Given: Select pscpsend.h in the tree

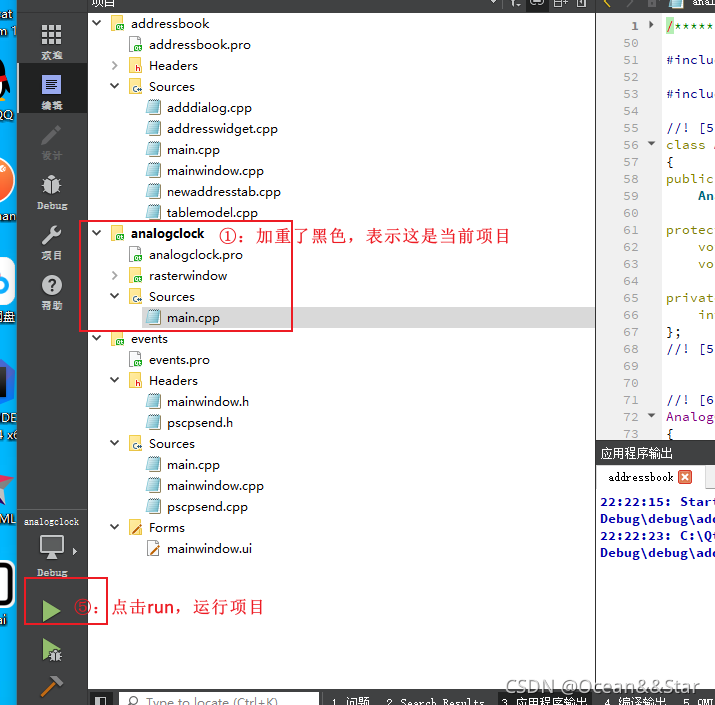Looking at the screenshot, I should coord(200,423).
